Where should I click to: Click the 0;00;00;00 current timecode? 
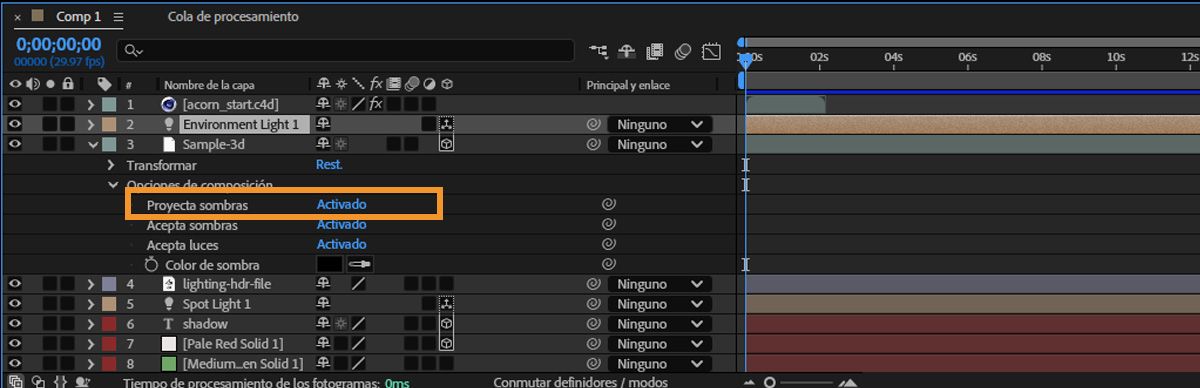pyautogui.click(x=59, y=44)
